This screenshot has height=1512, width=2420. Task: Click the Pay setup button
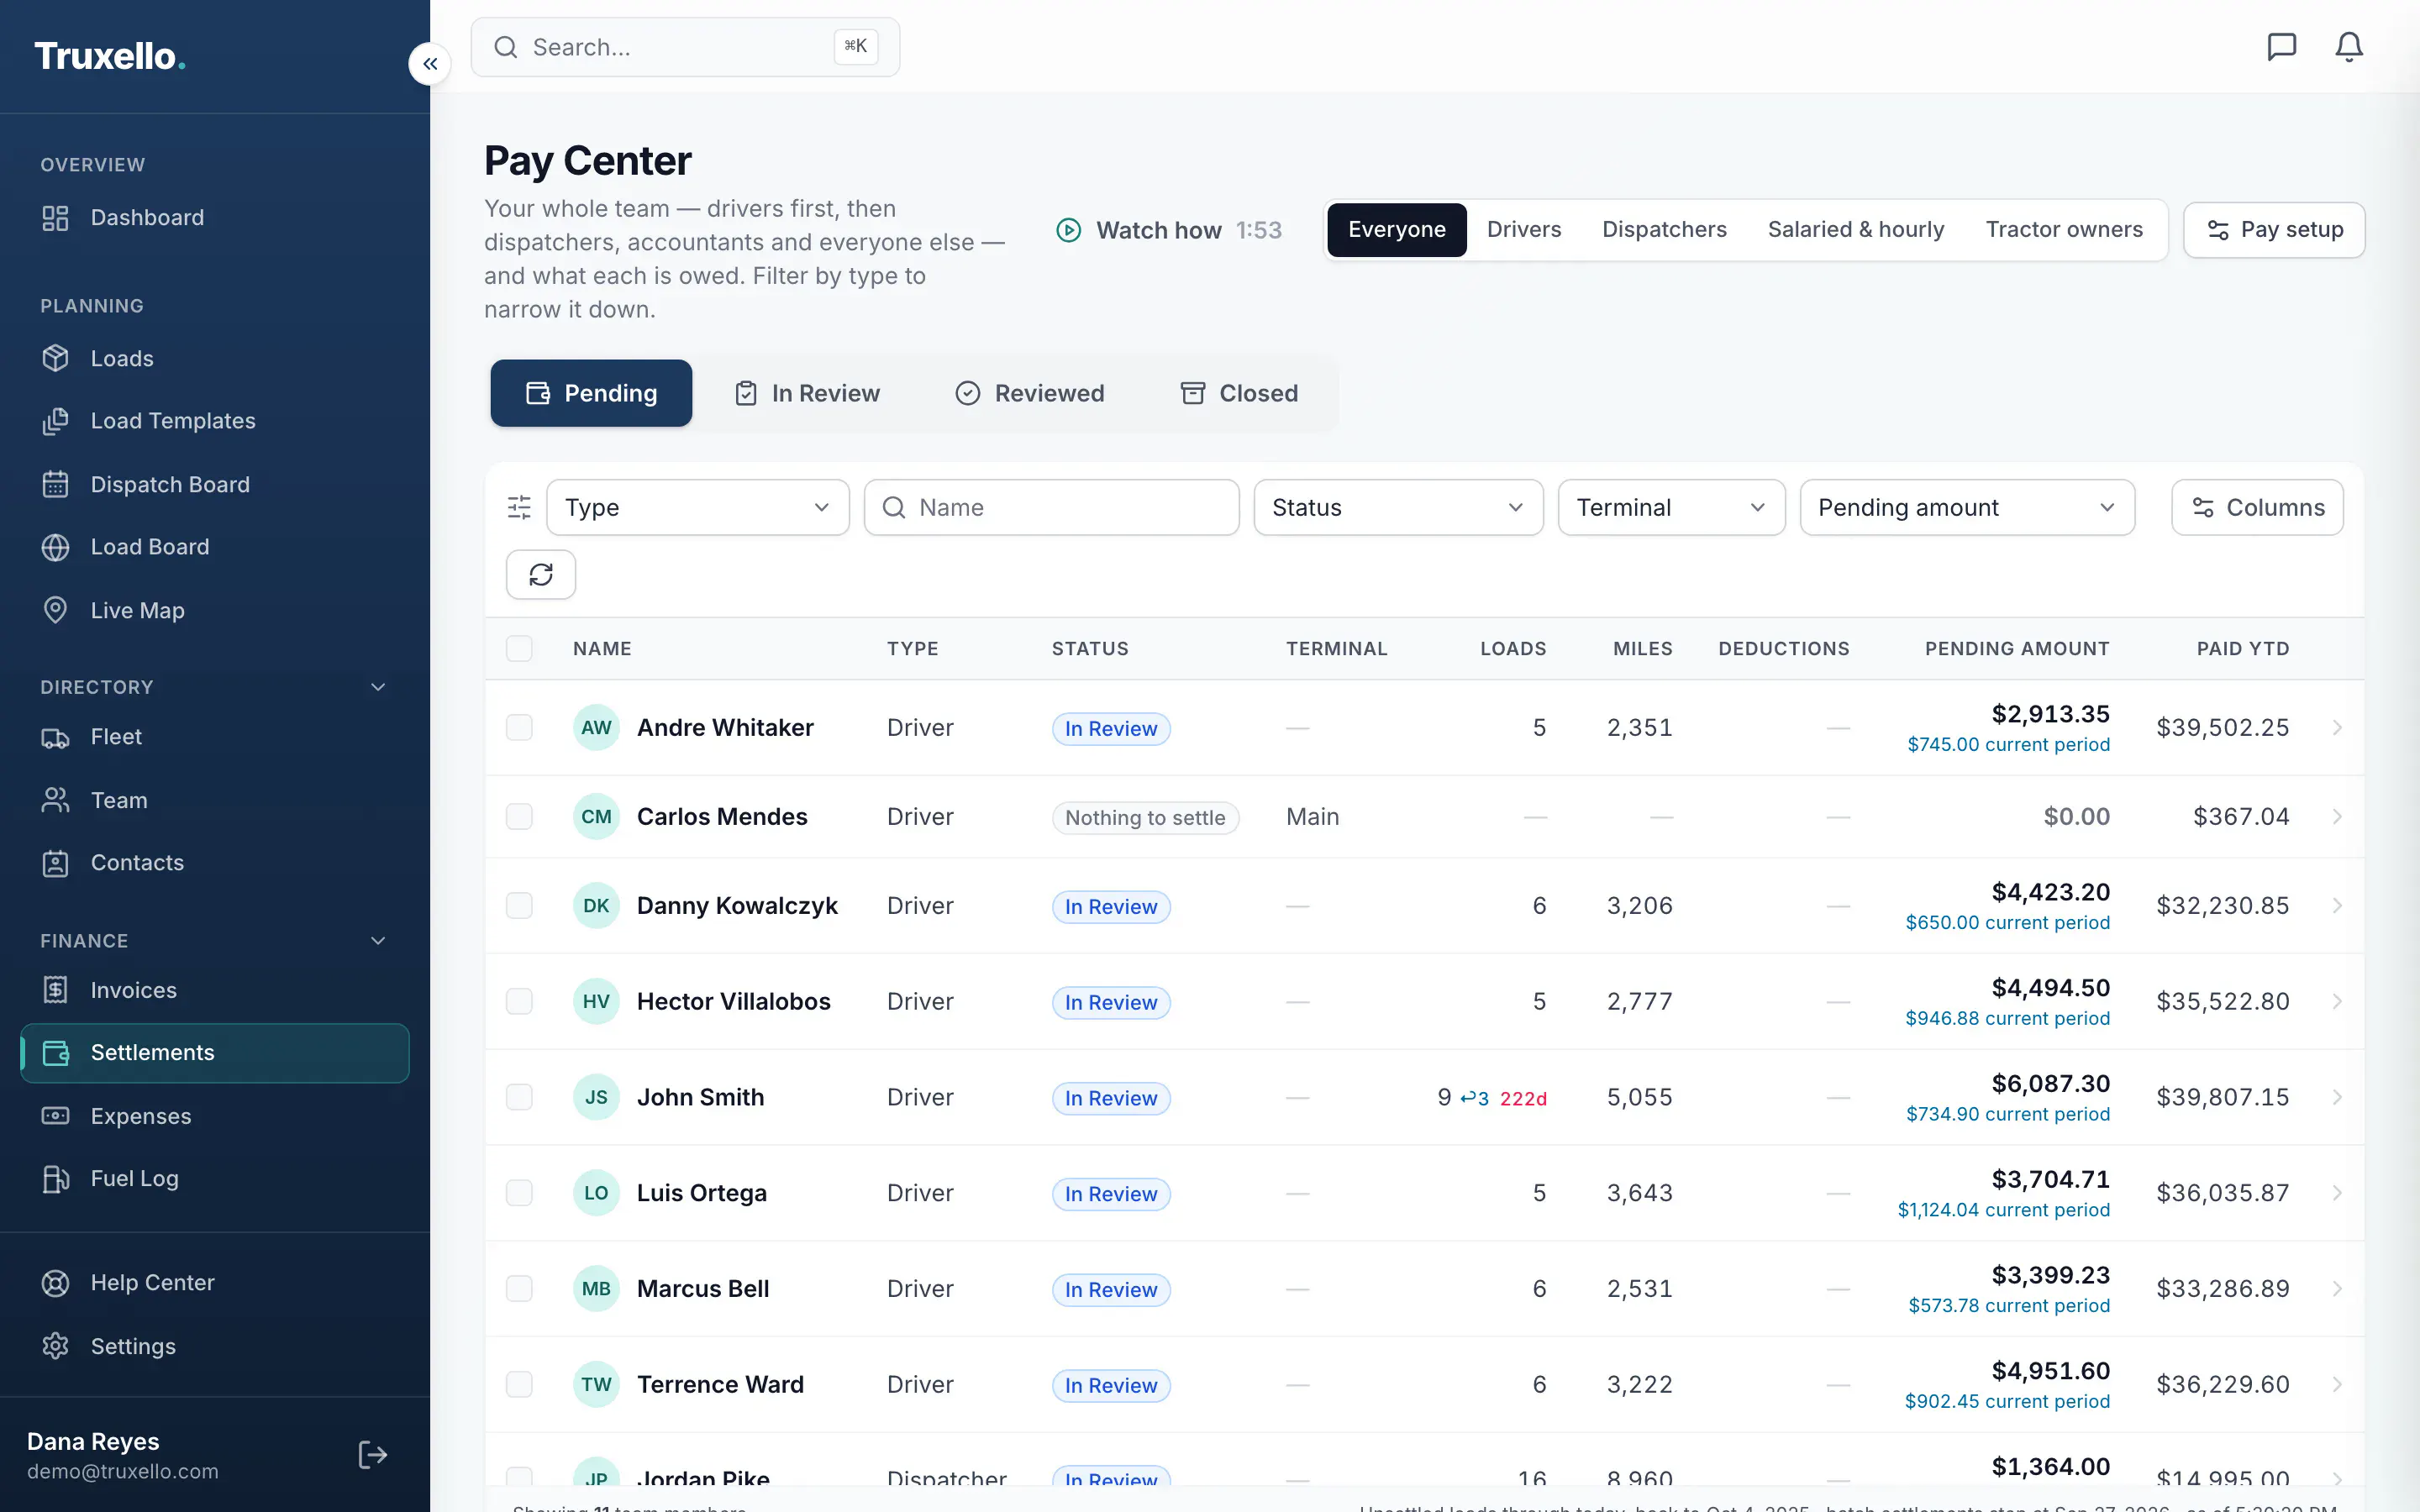click(2274, 230)
